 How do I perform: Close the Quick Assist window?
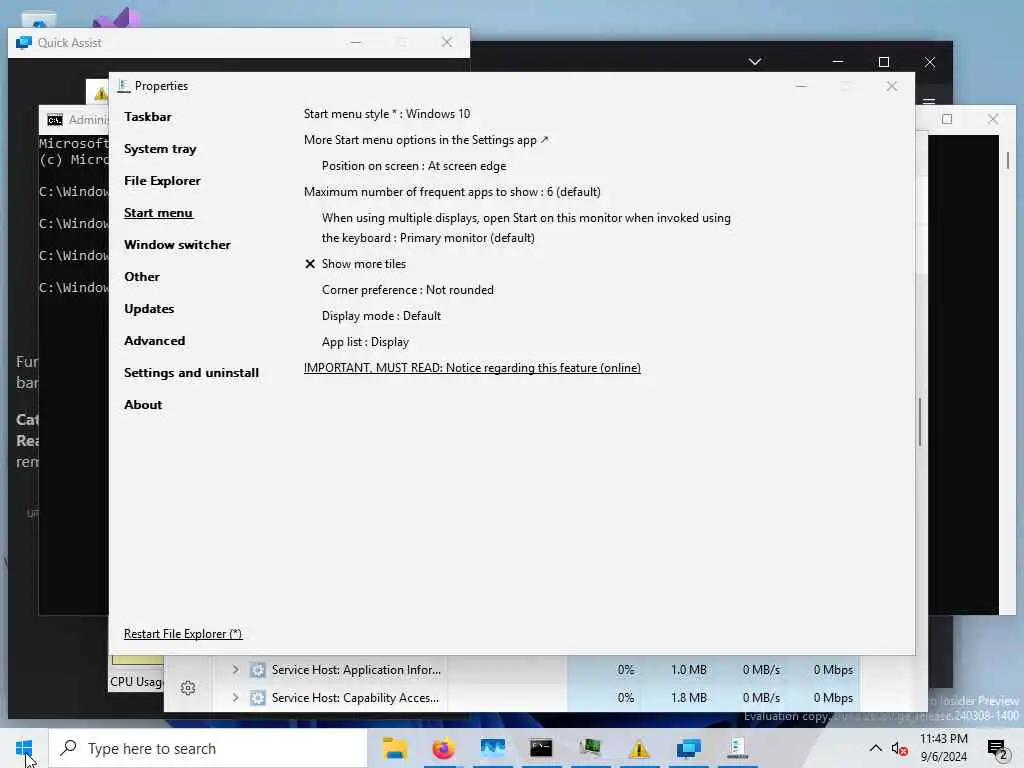(x=447, y=42)
